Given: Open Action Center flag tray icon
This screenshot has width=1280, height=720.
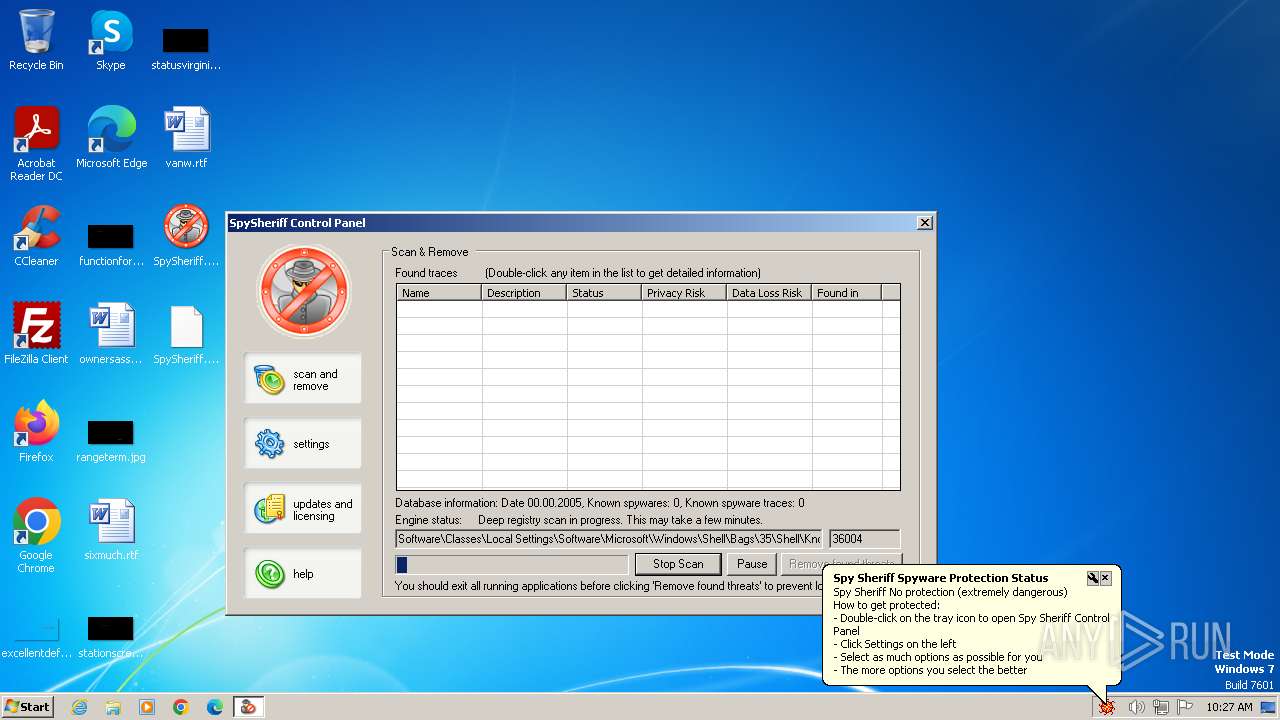Looking at the screenshot, I should click(x=1185, y=707).
